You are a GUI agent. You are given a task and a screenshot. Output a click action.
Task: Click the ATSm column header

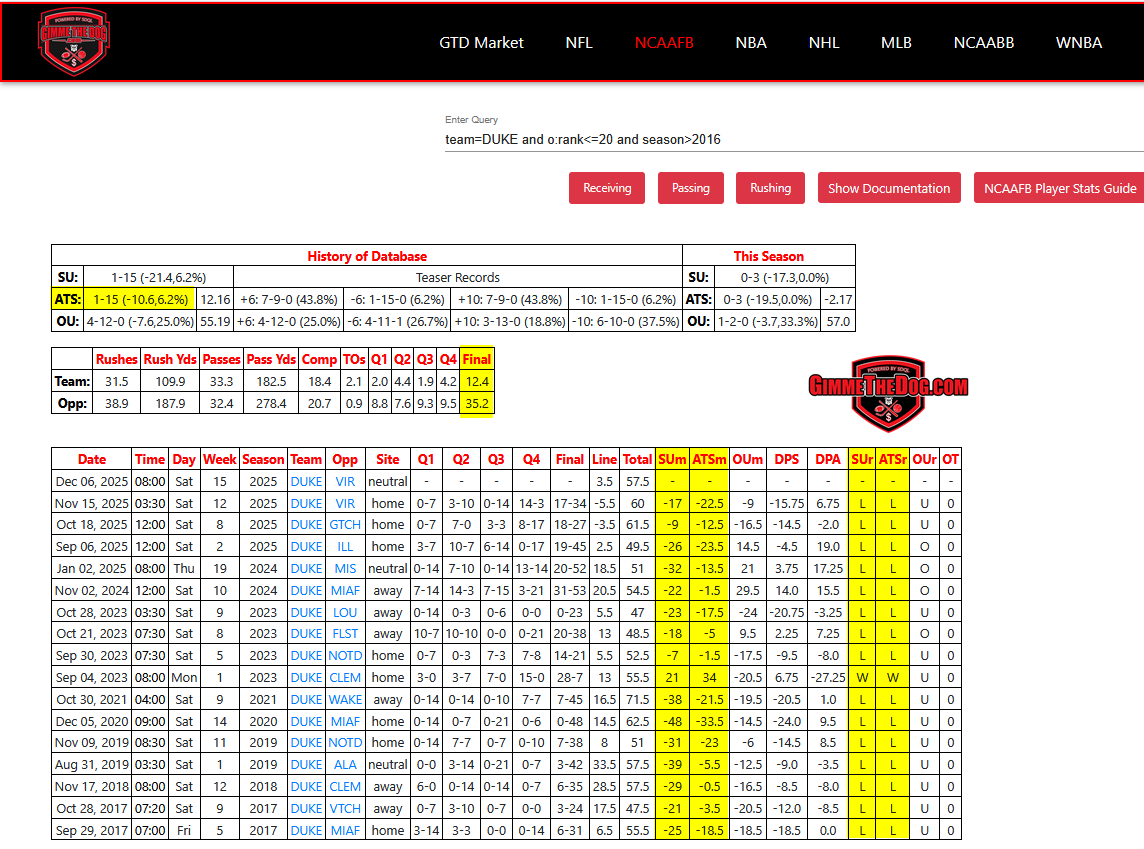[x=709, y=460]
